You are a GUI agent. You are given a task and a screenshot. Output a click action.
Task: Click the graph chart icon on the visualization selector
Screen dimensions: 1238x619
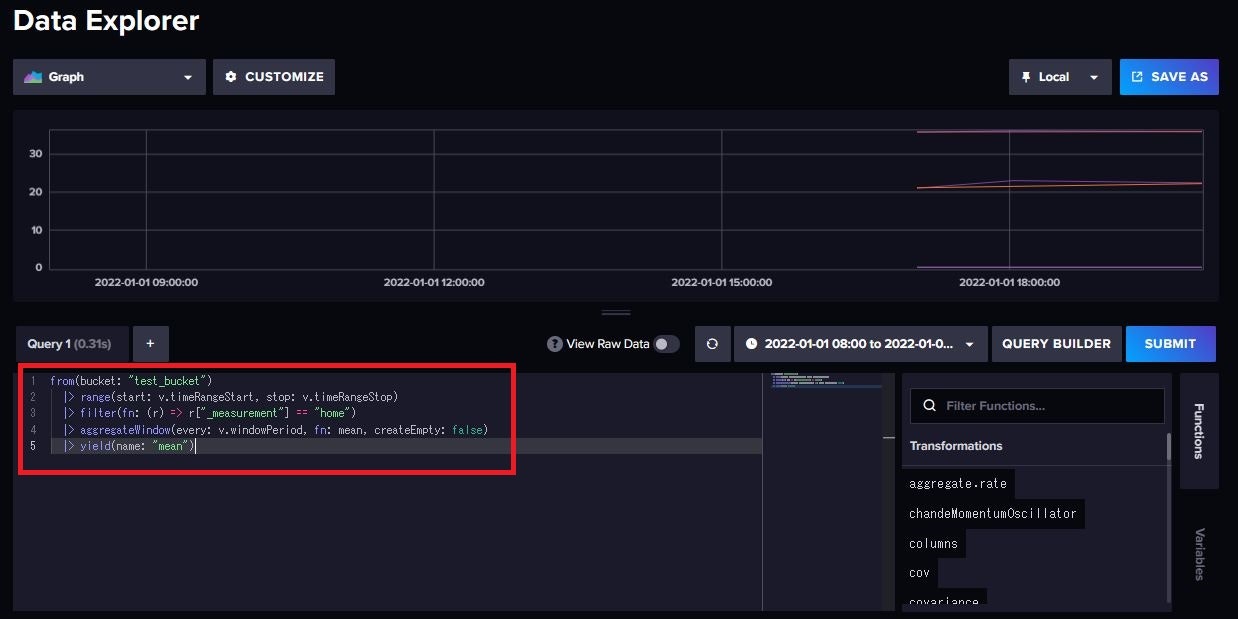click(x=31, y=76)
